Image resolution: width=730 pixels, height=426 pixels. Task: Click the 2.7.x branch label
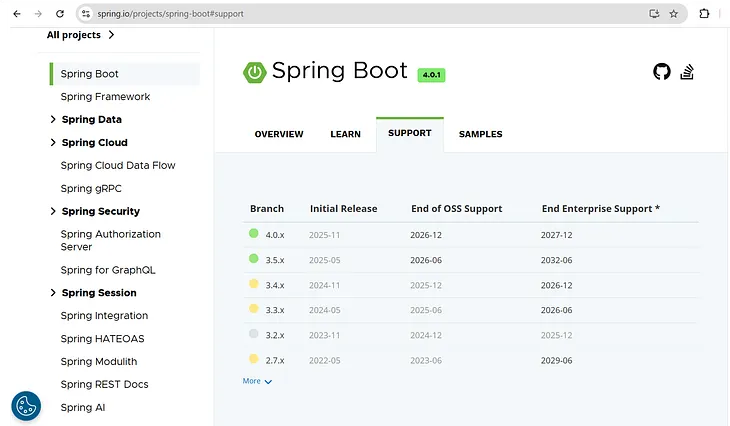pos(275,360)
